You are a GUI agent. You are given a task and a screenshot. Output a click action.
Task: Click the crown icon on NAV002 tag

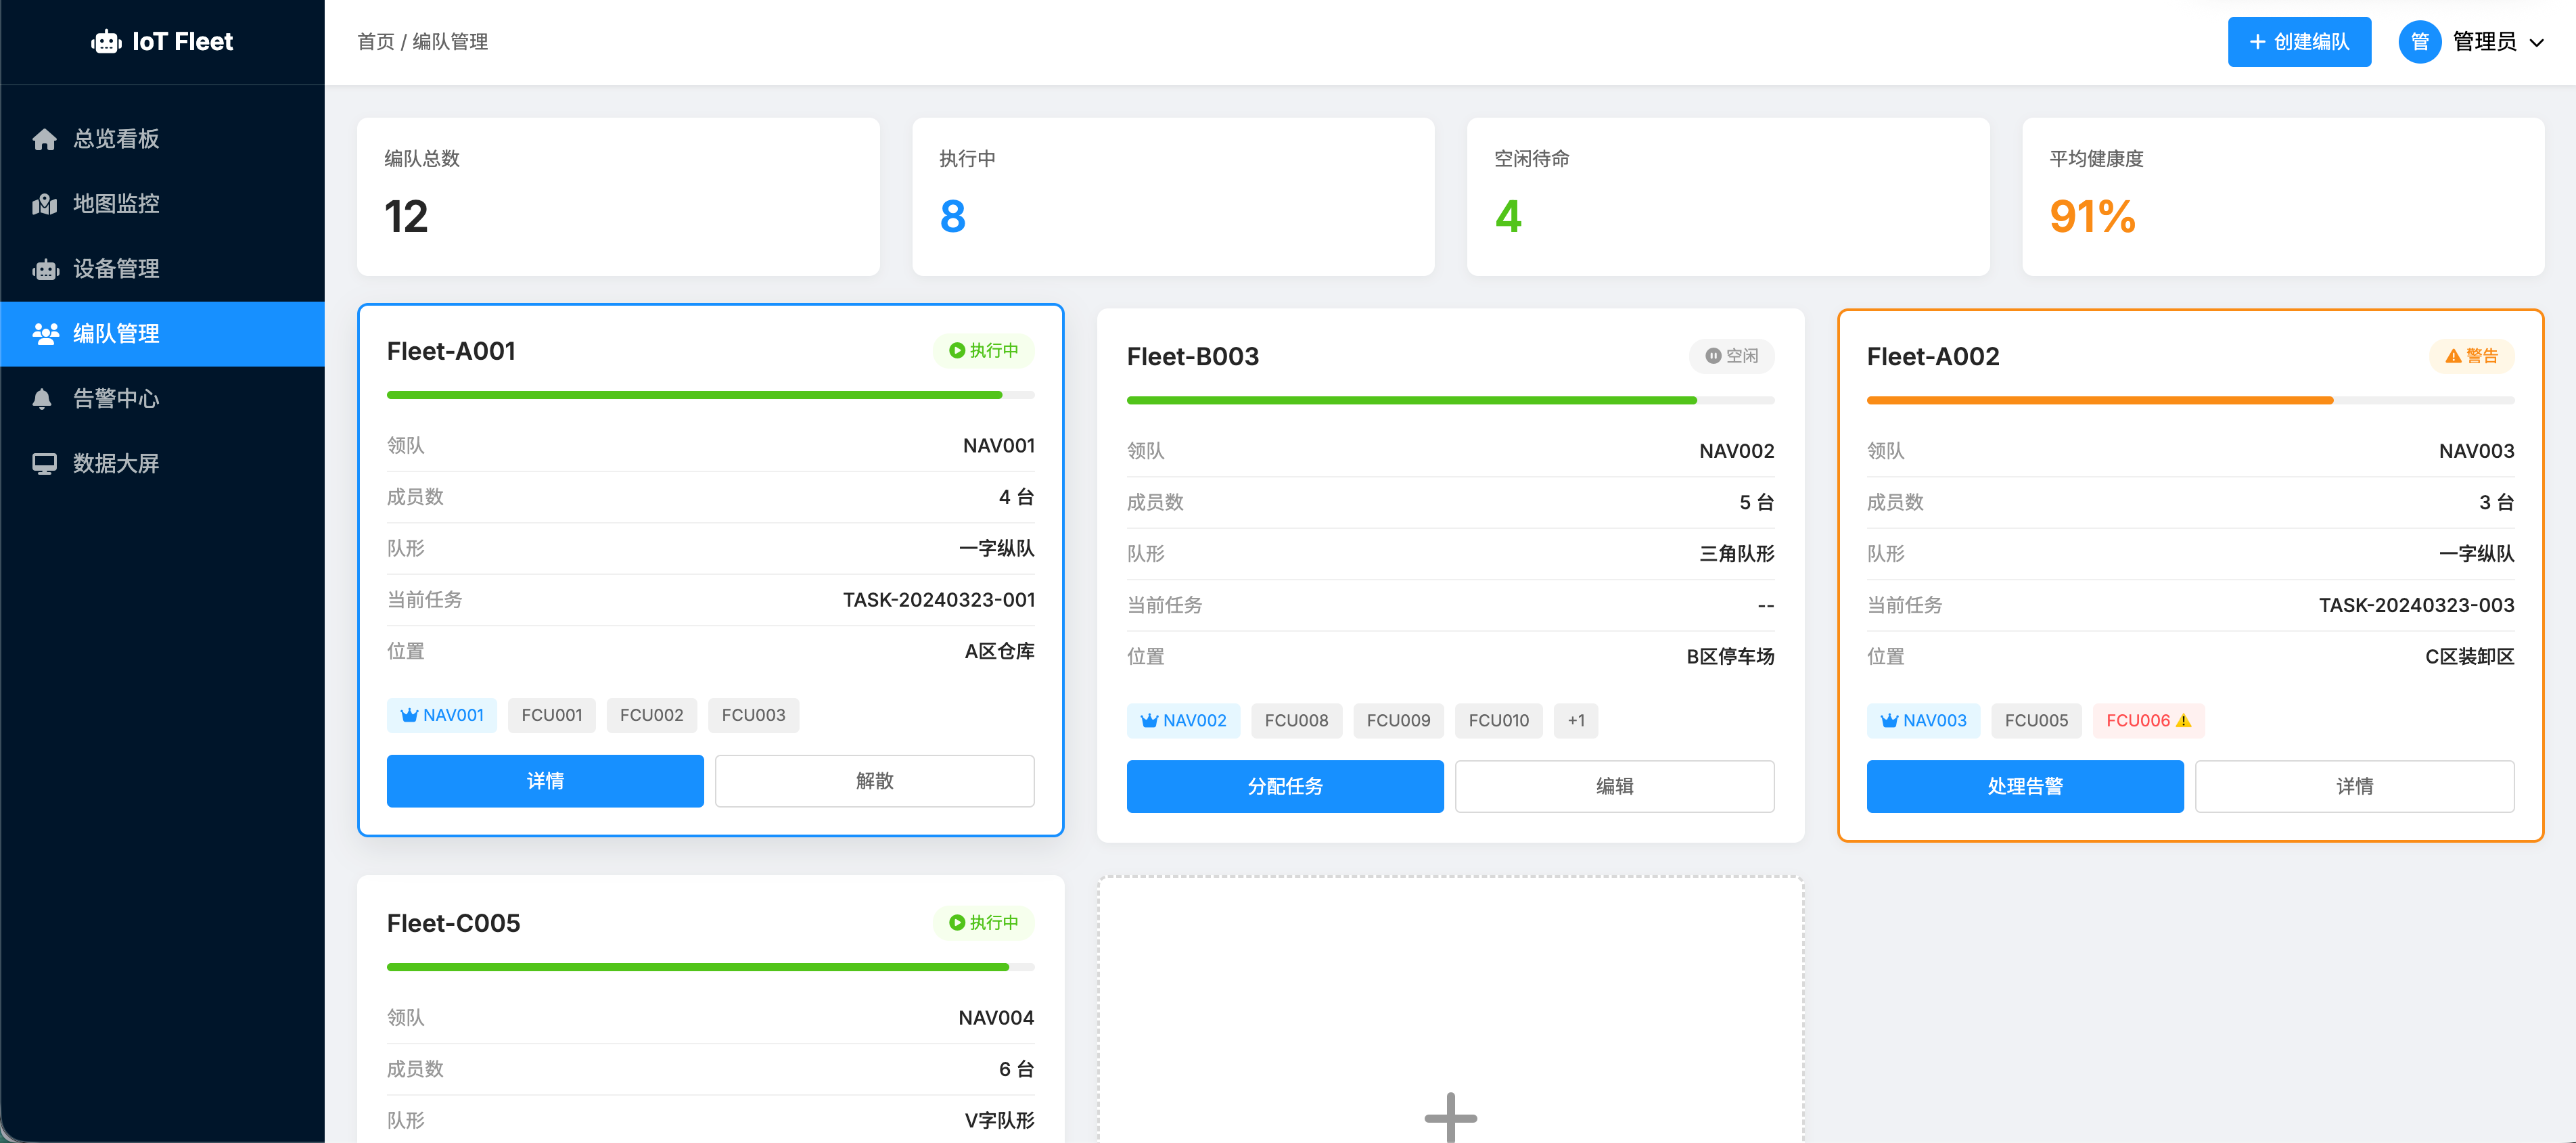[1149, 720]
